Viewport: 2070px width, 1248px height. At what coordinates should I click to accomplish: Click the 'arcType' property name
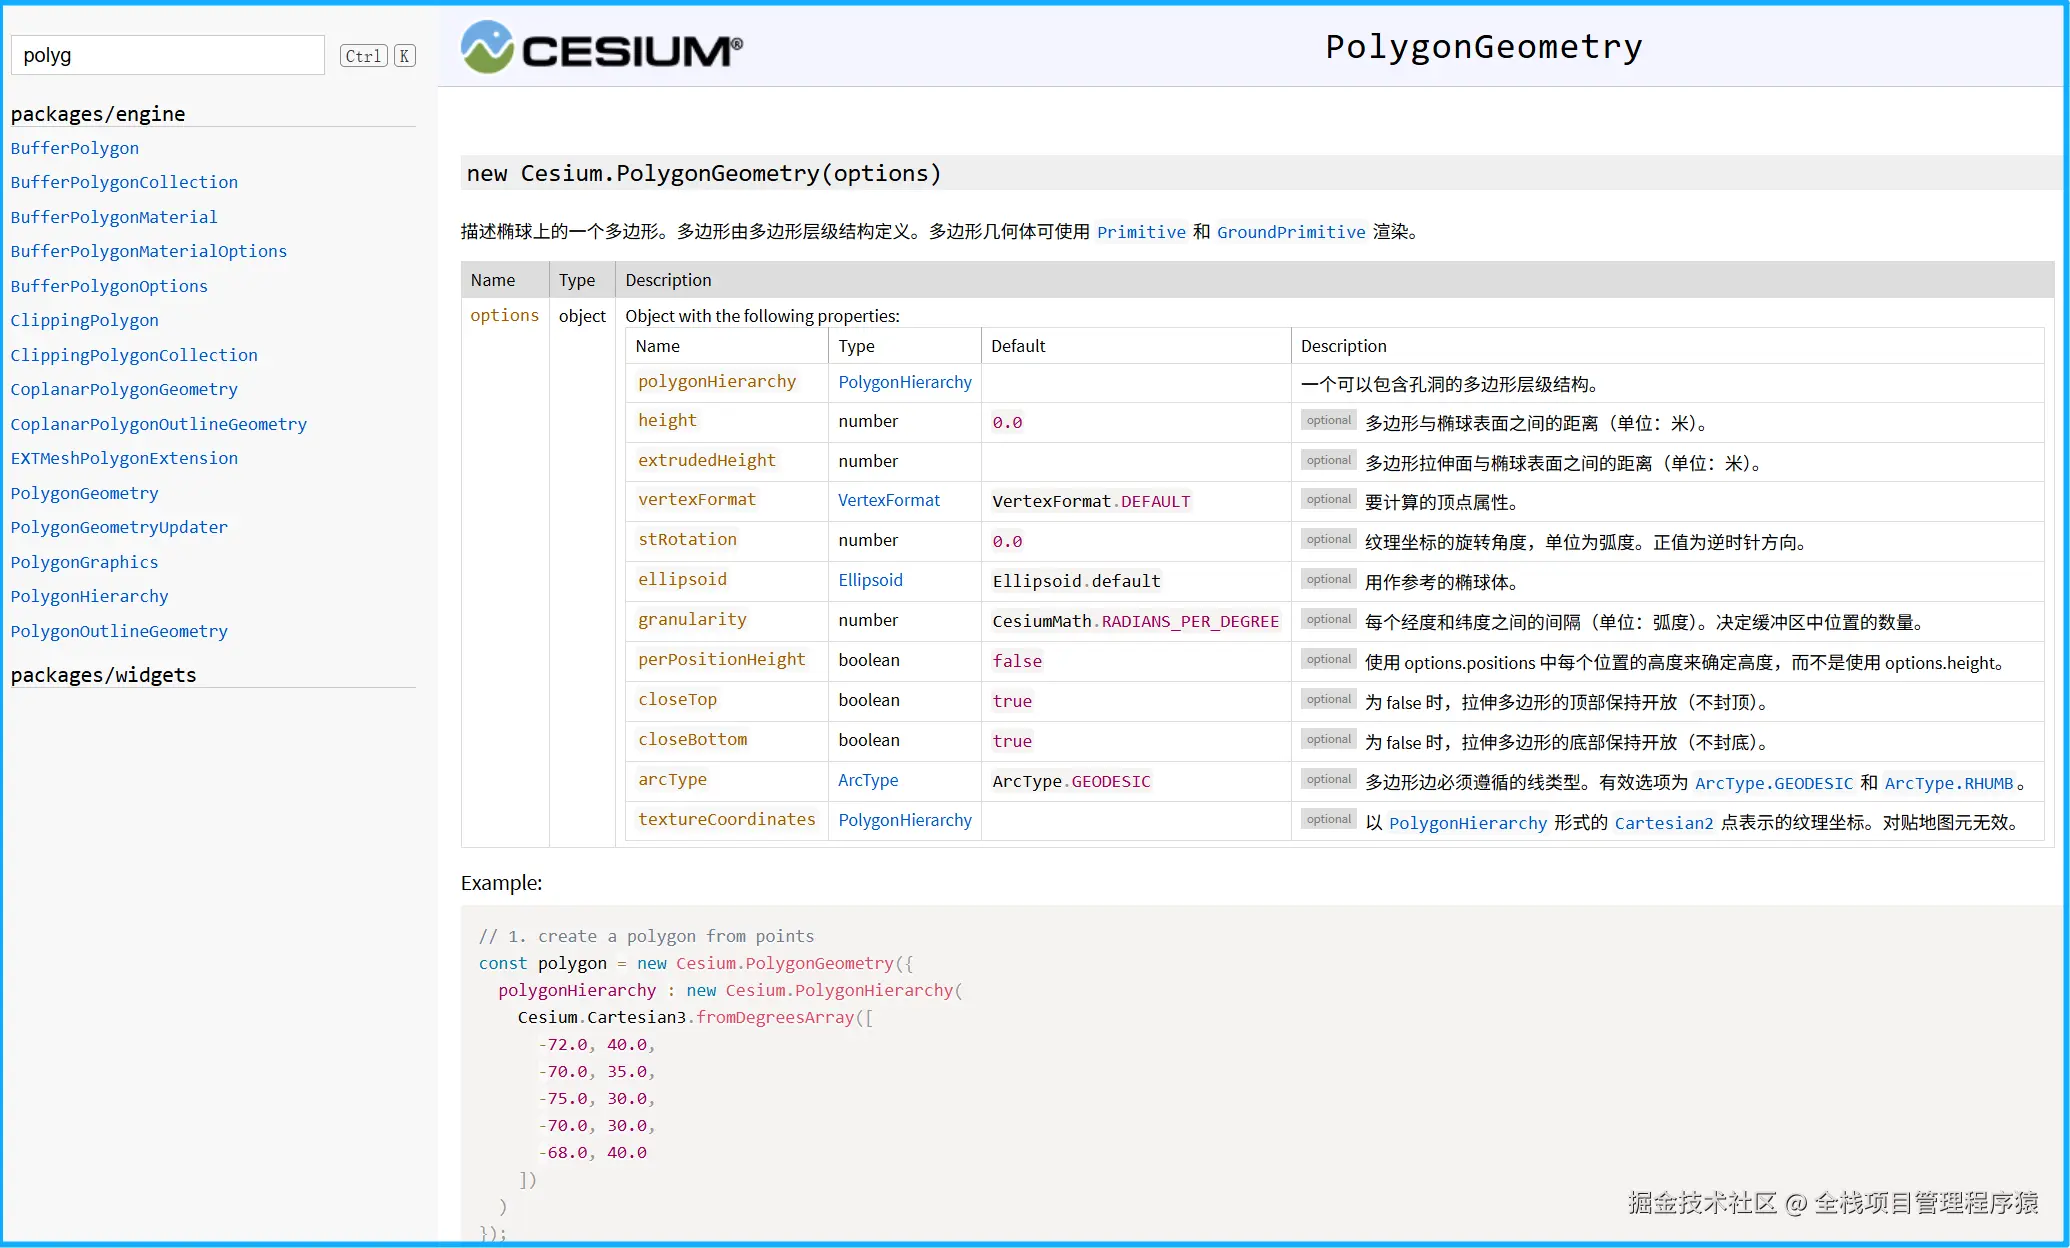[x=672, y=779]
